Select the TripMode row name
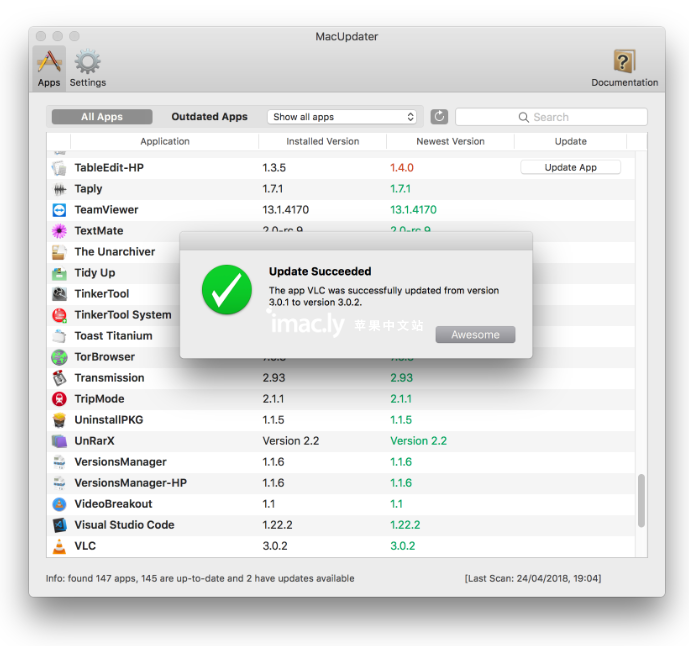Image resolution: width=689 pixels, height=646 pixels. [x=99, y=399]
